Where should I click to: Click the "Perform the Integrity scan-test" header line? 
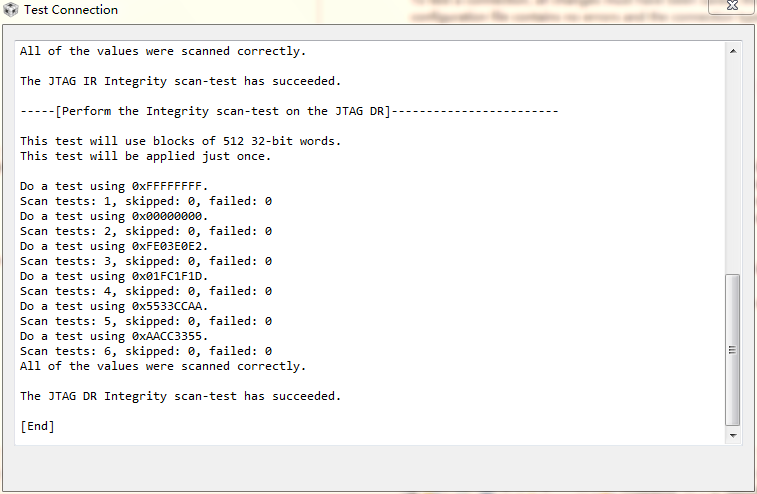(x=288, y=111)
